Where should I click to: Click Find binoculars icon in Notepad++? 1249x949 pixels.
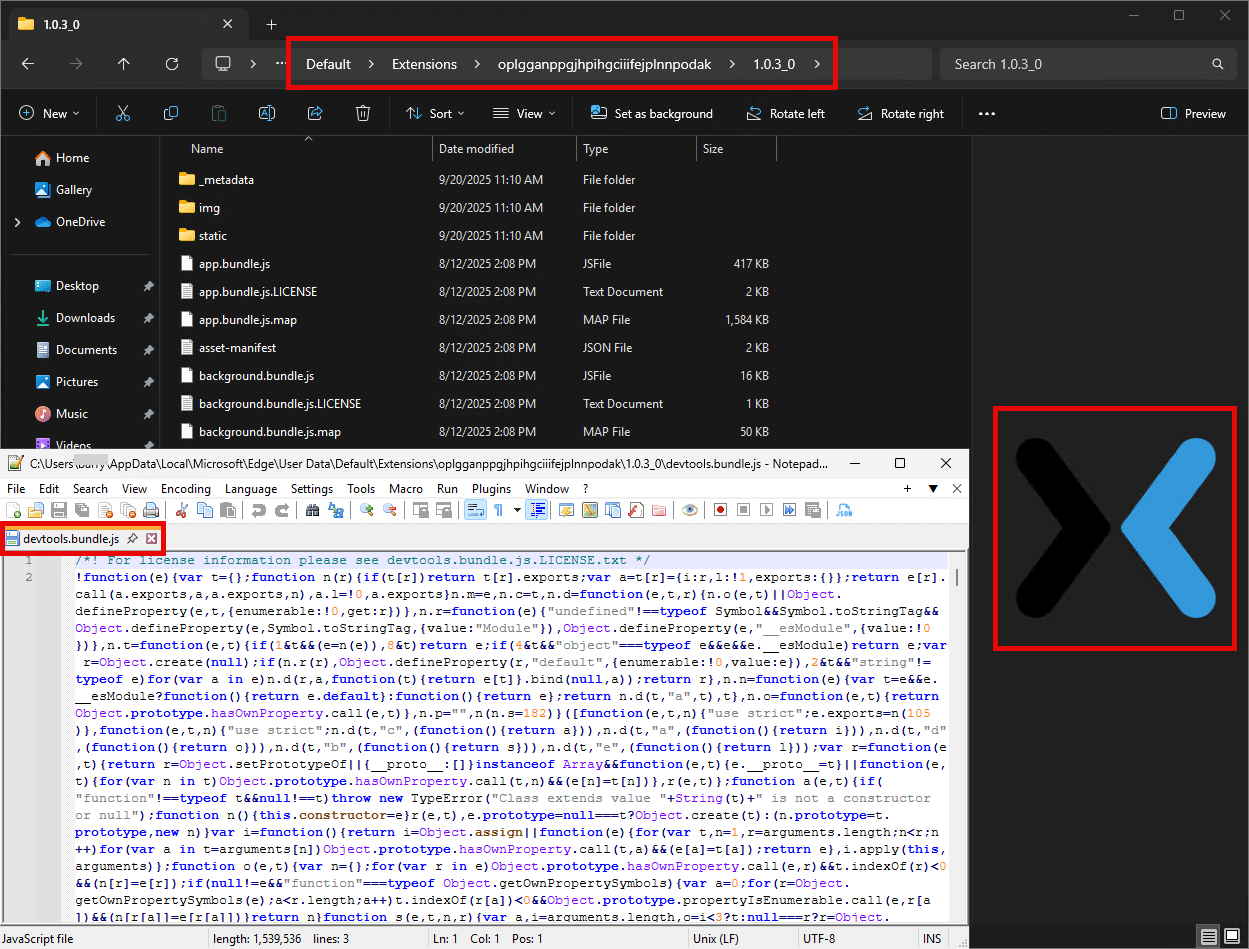click(313, 510)
